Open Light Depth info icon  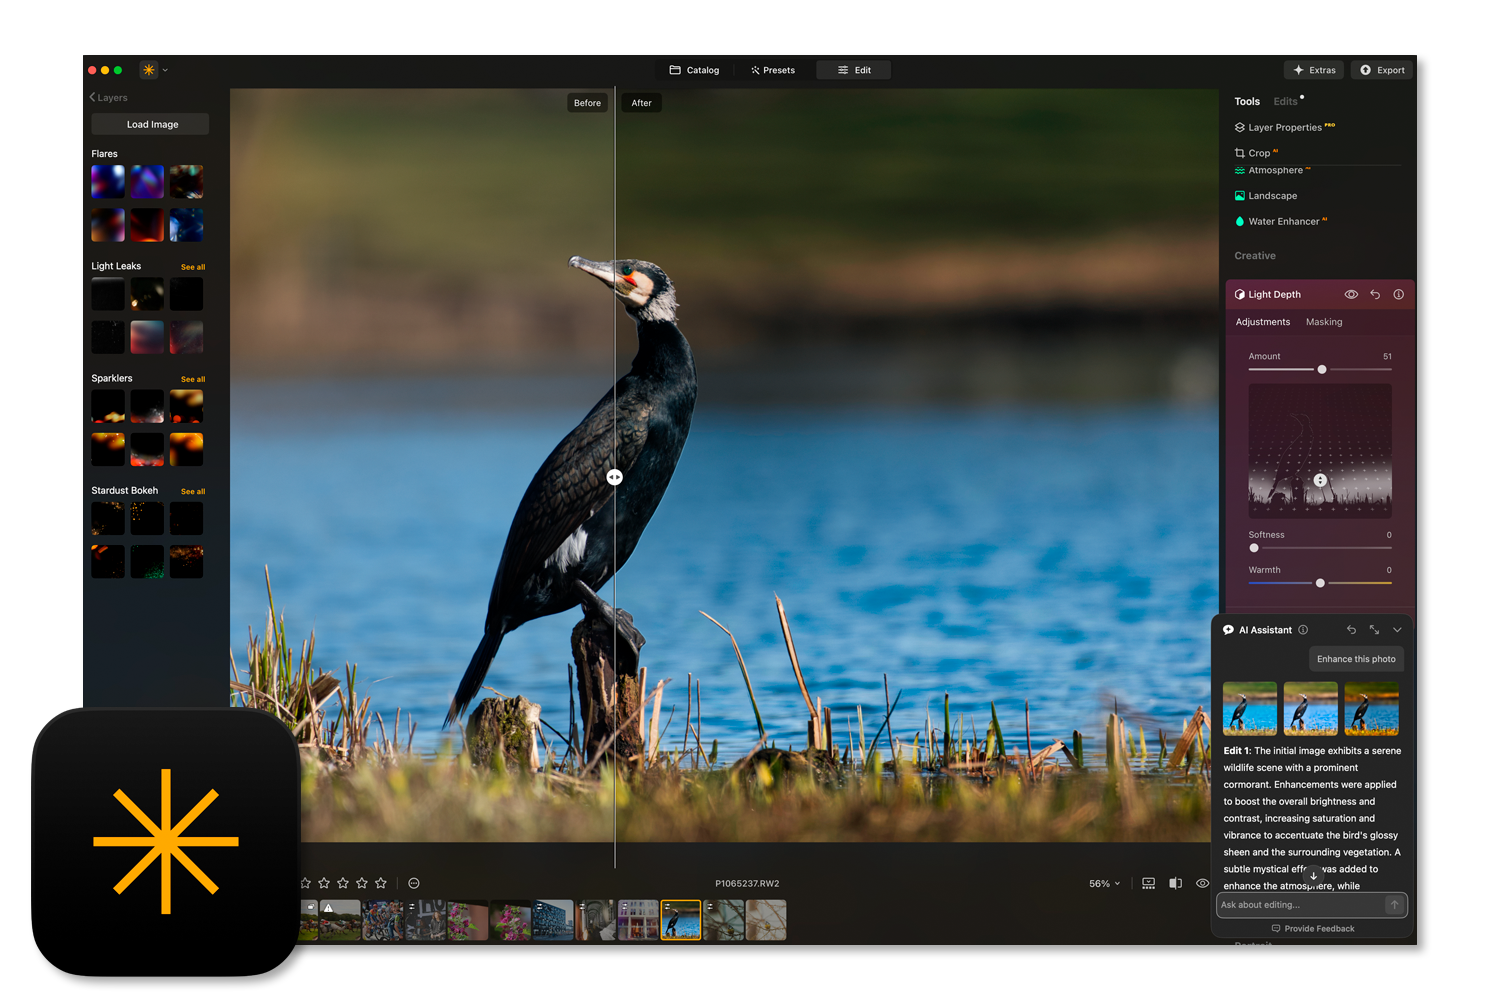1399,295
